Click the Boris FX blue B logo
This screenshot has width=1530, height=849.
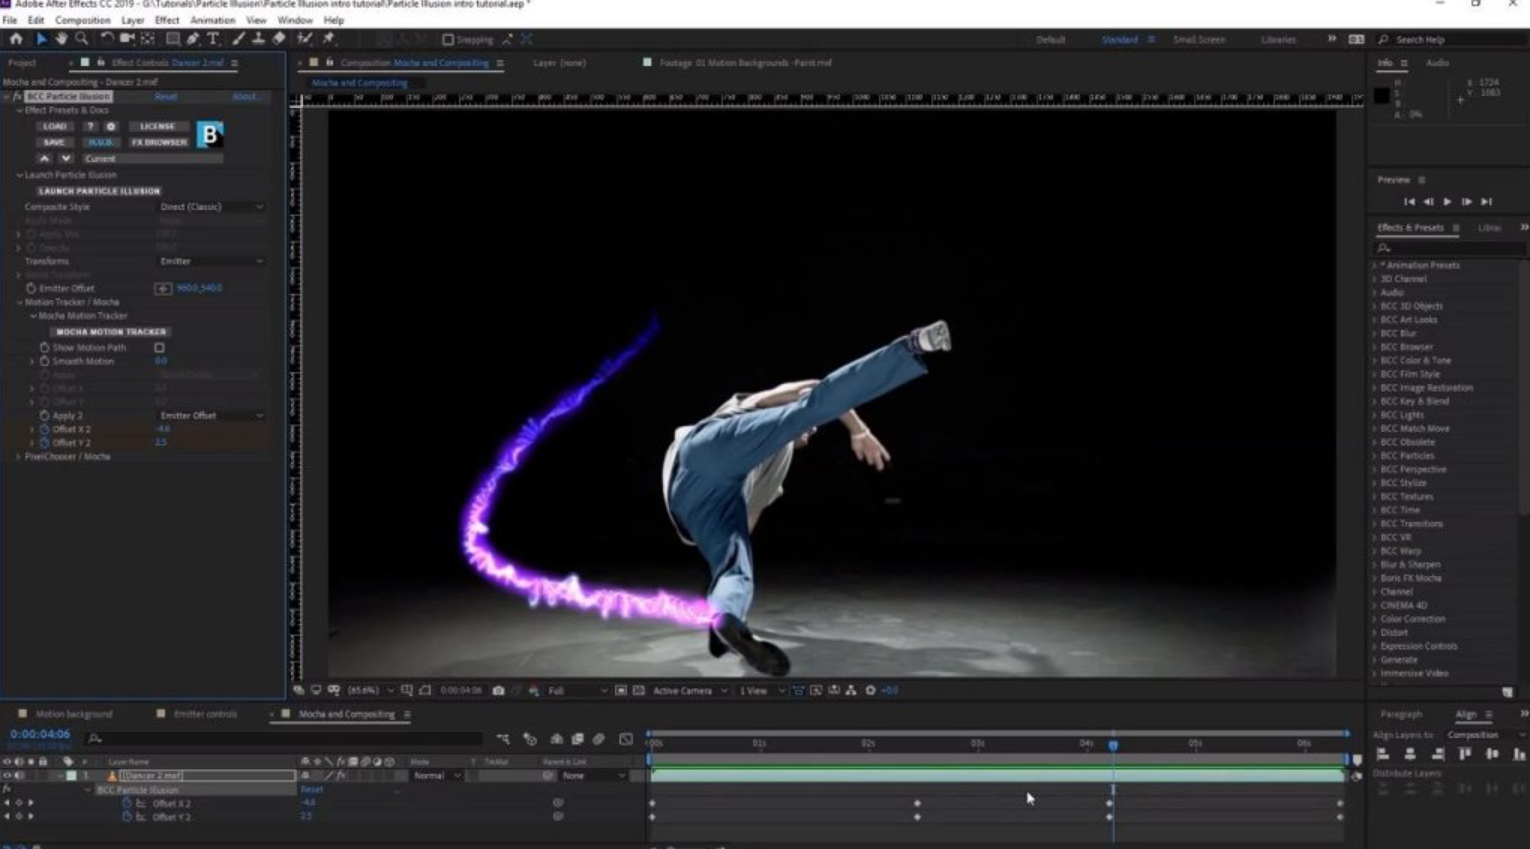coord(210,134)
